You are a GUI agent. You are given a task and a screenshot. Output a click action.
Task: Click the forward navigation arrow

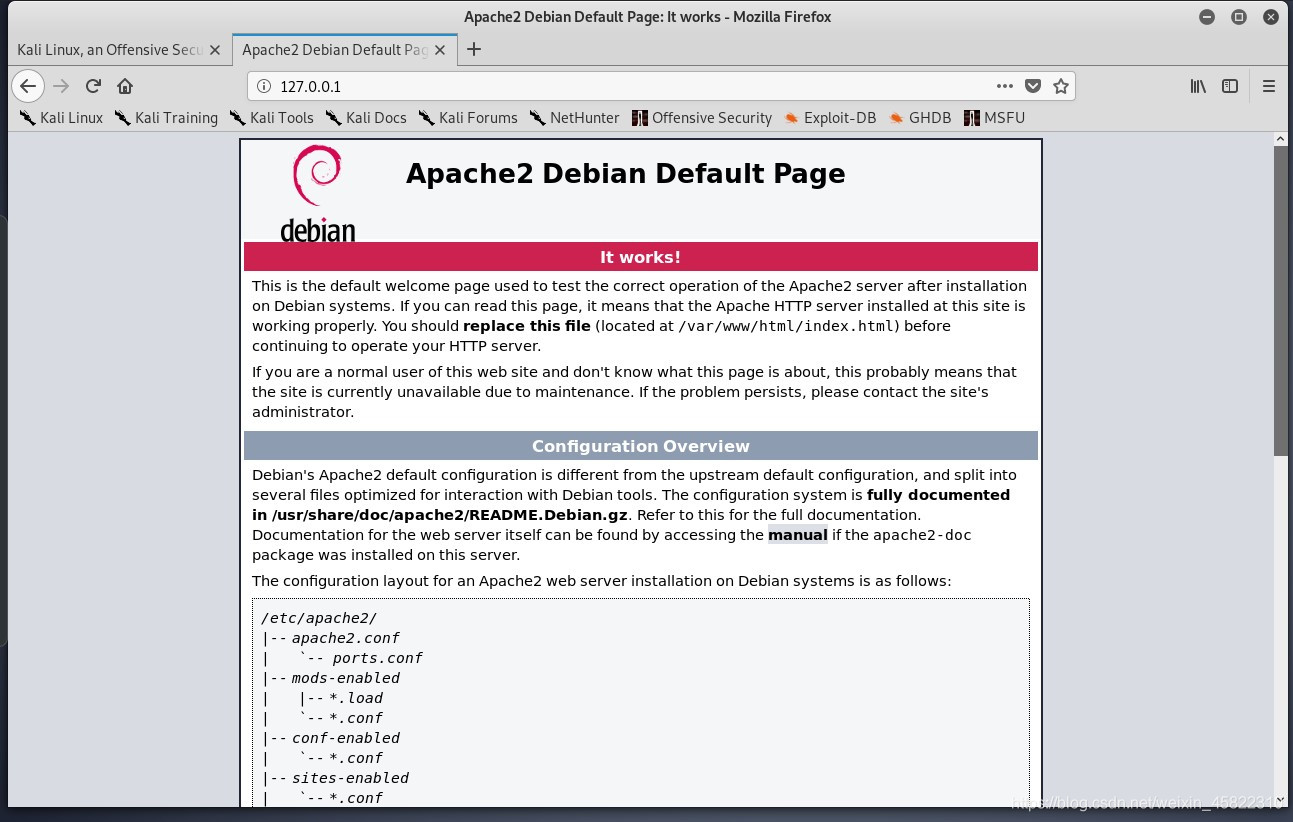[61, 86]
